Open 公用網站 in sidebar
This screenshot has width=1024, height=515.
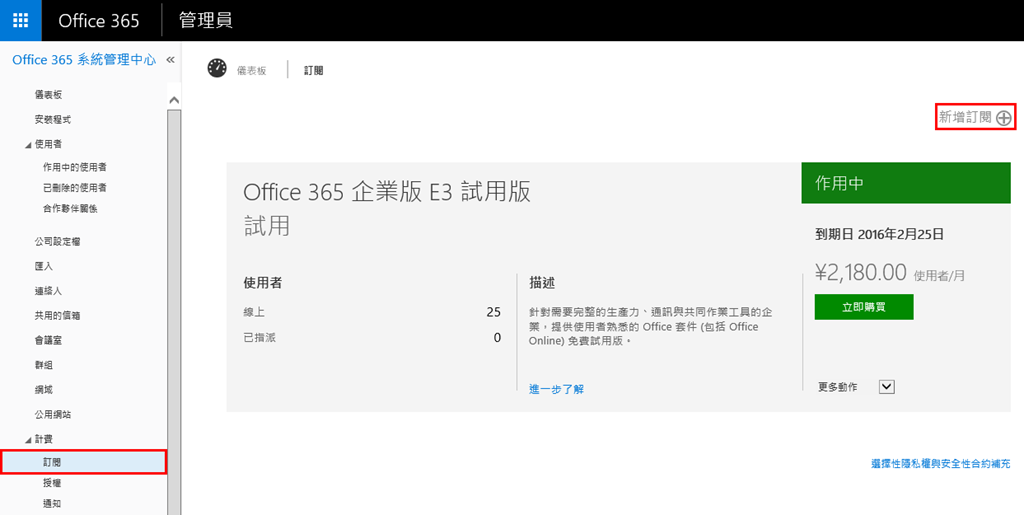[53, 414]
